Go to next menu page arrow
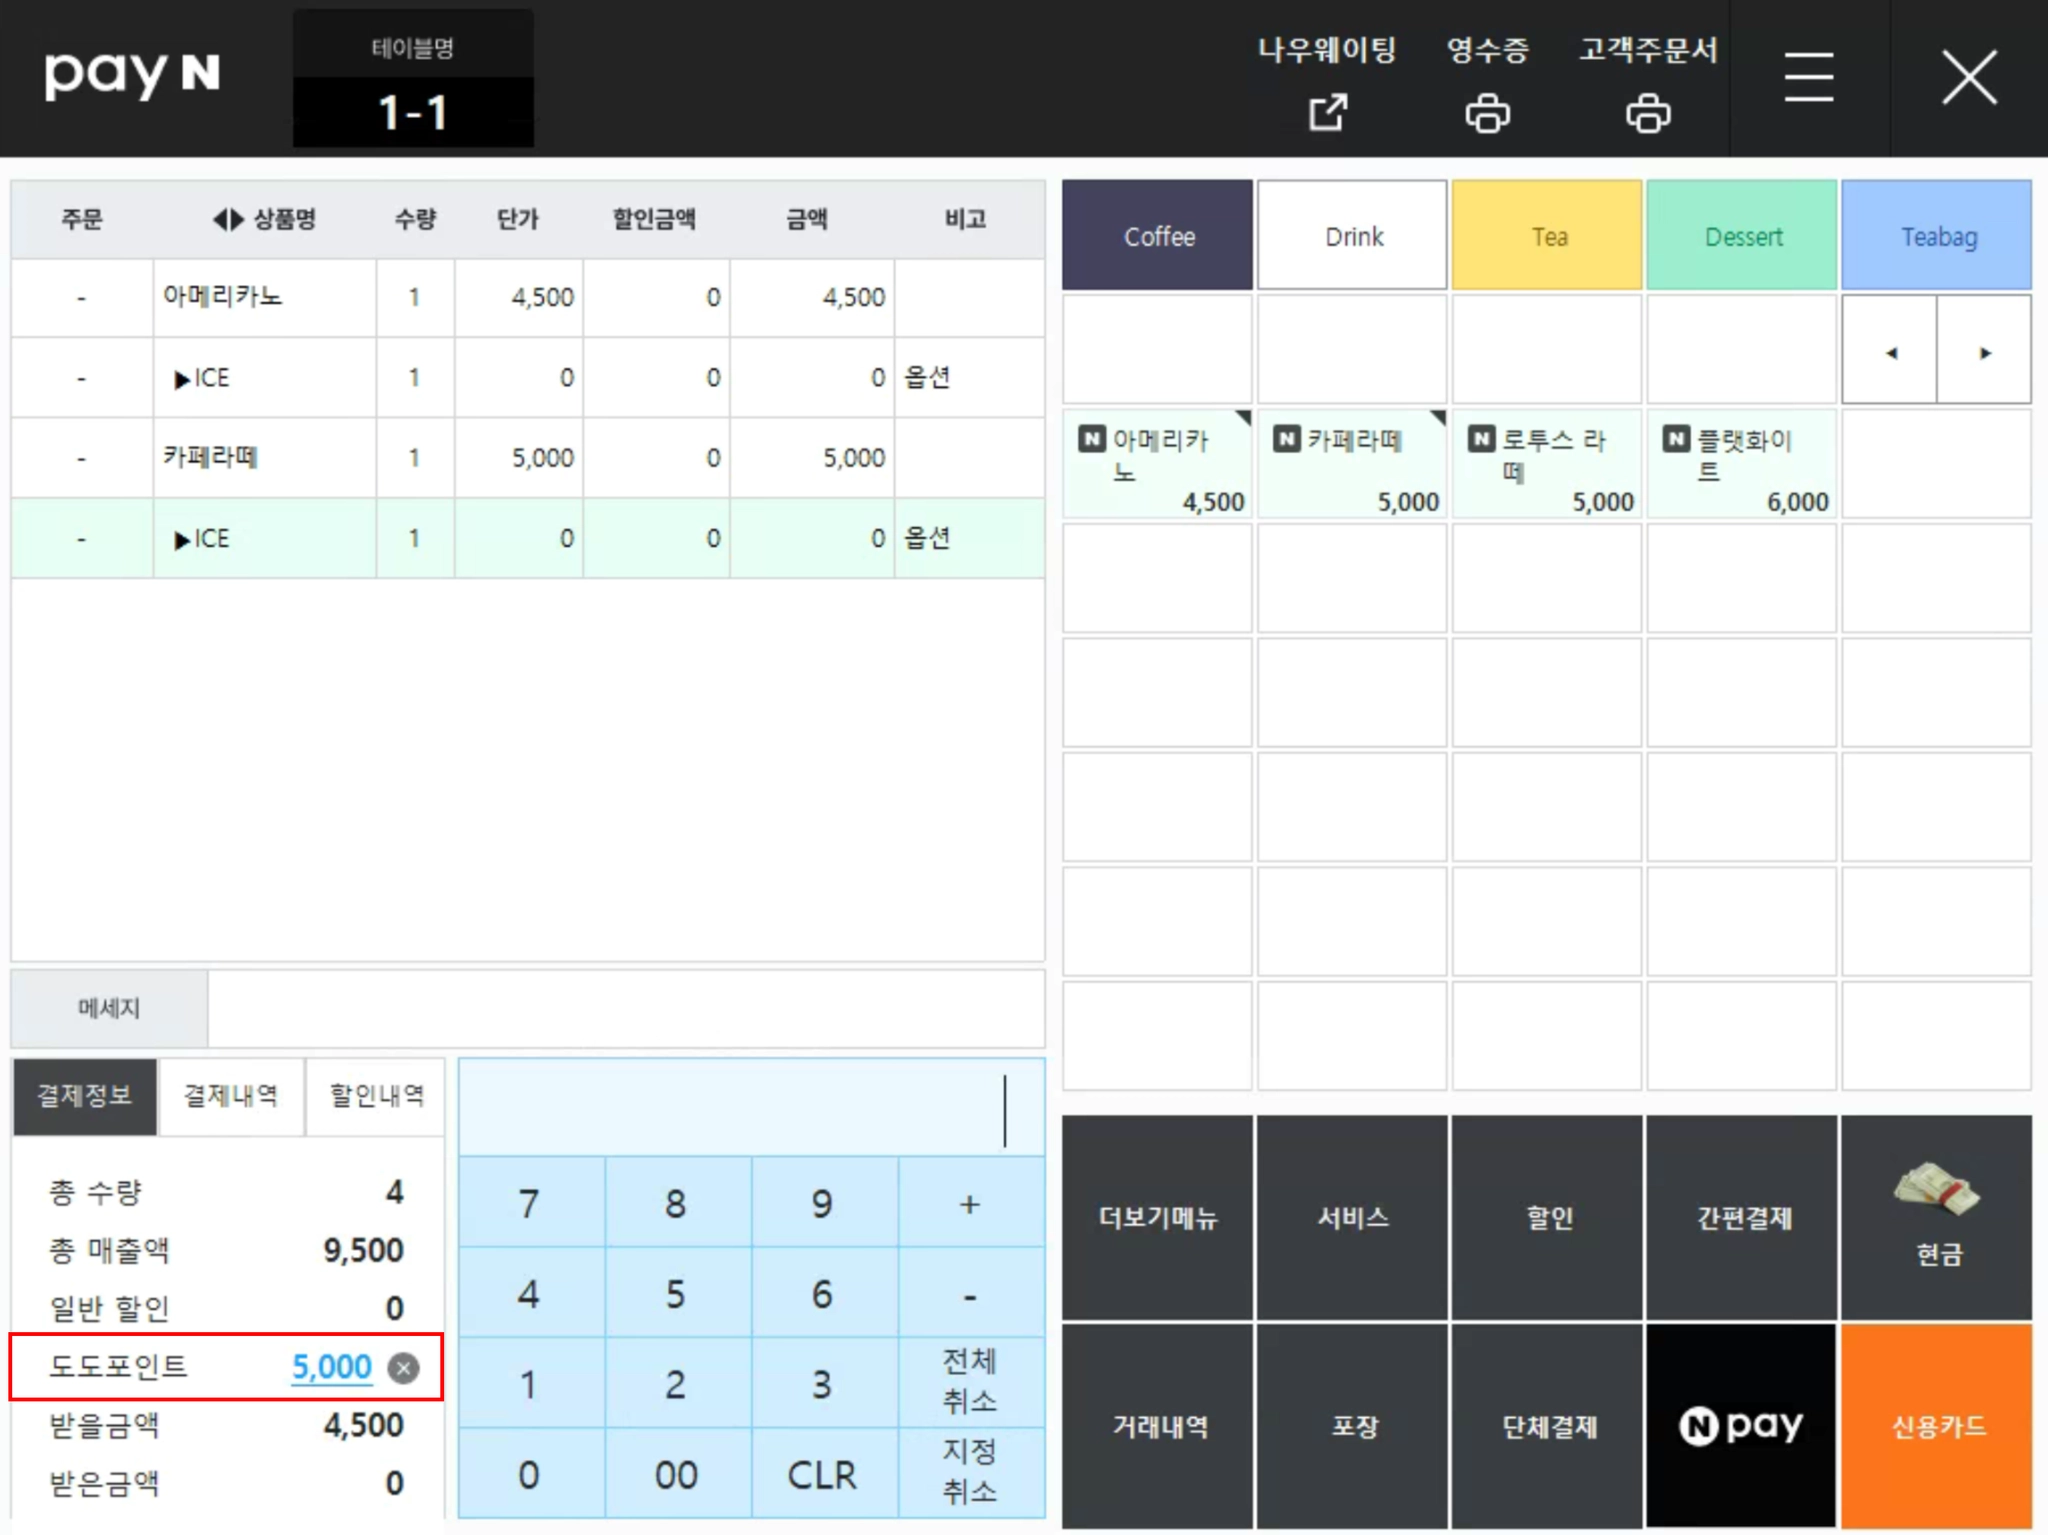Image resolution: width=2048 pixels, height=1535 pixels. [1984, 352]
